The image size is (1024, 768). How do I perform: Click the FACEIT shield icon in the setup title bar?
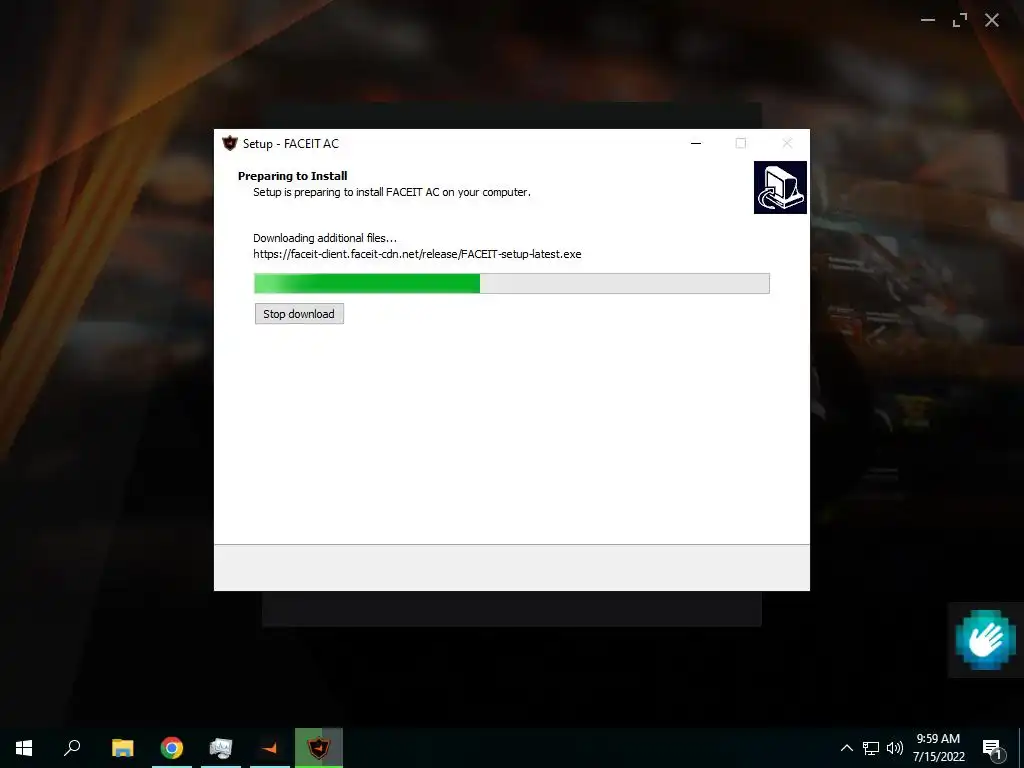(230, 143)
